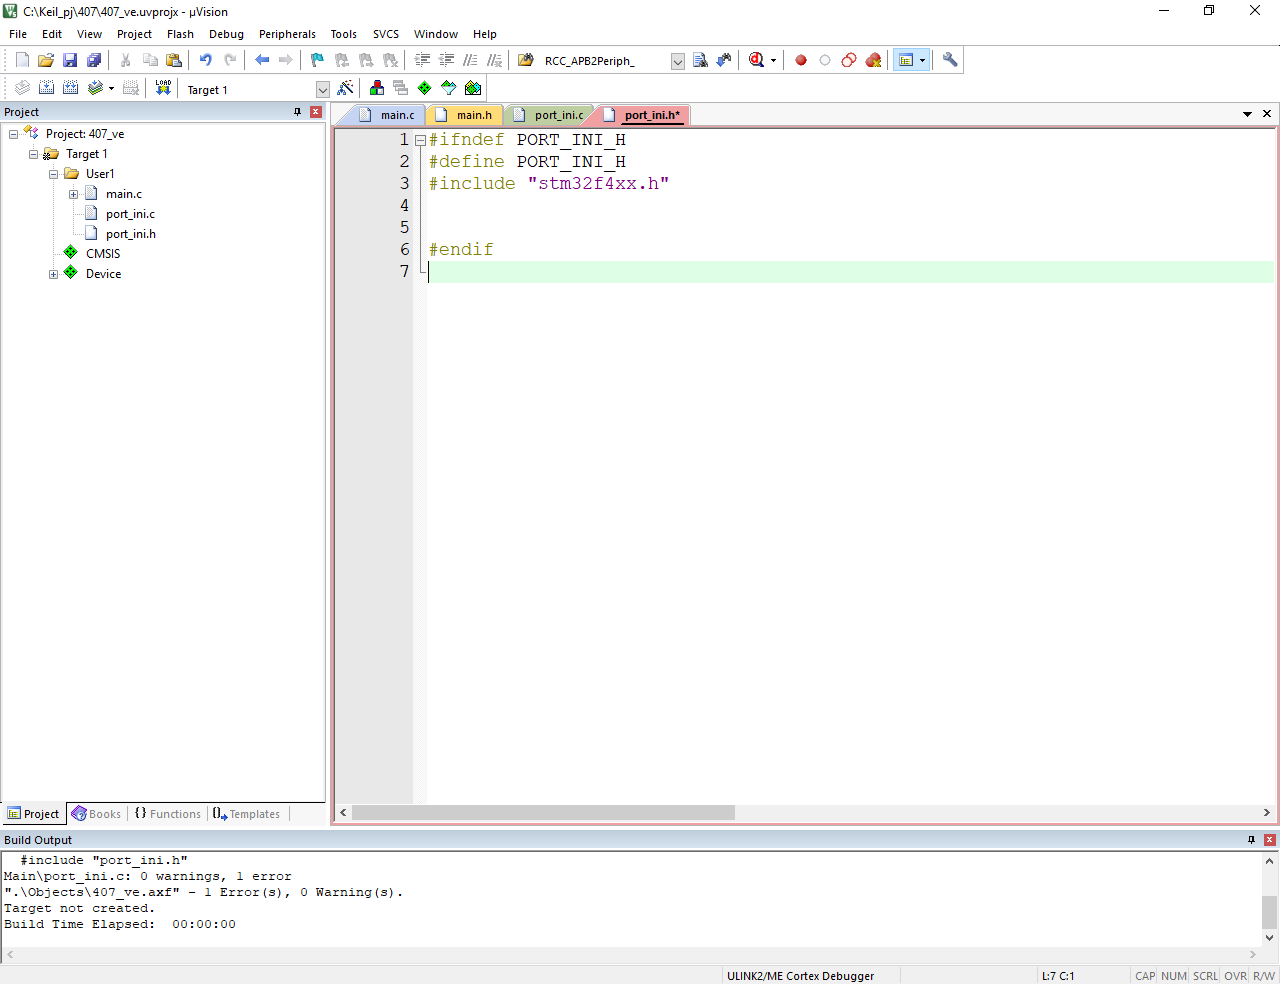Image resolution: width=1280 pixels, height=984 pixels.
Task: Toggle the window layout button
Action: [906, 60]
